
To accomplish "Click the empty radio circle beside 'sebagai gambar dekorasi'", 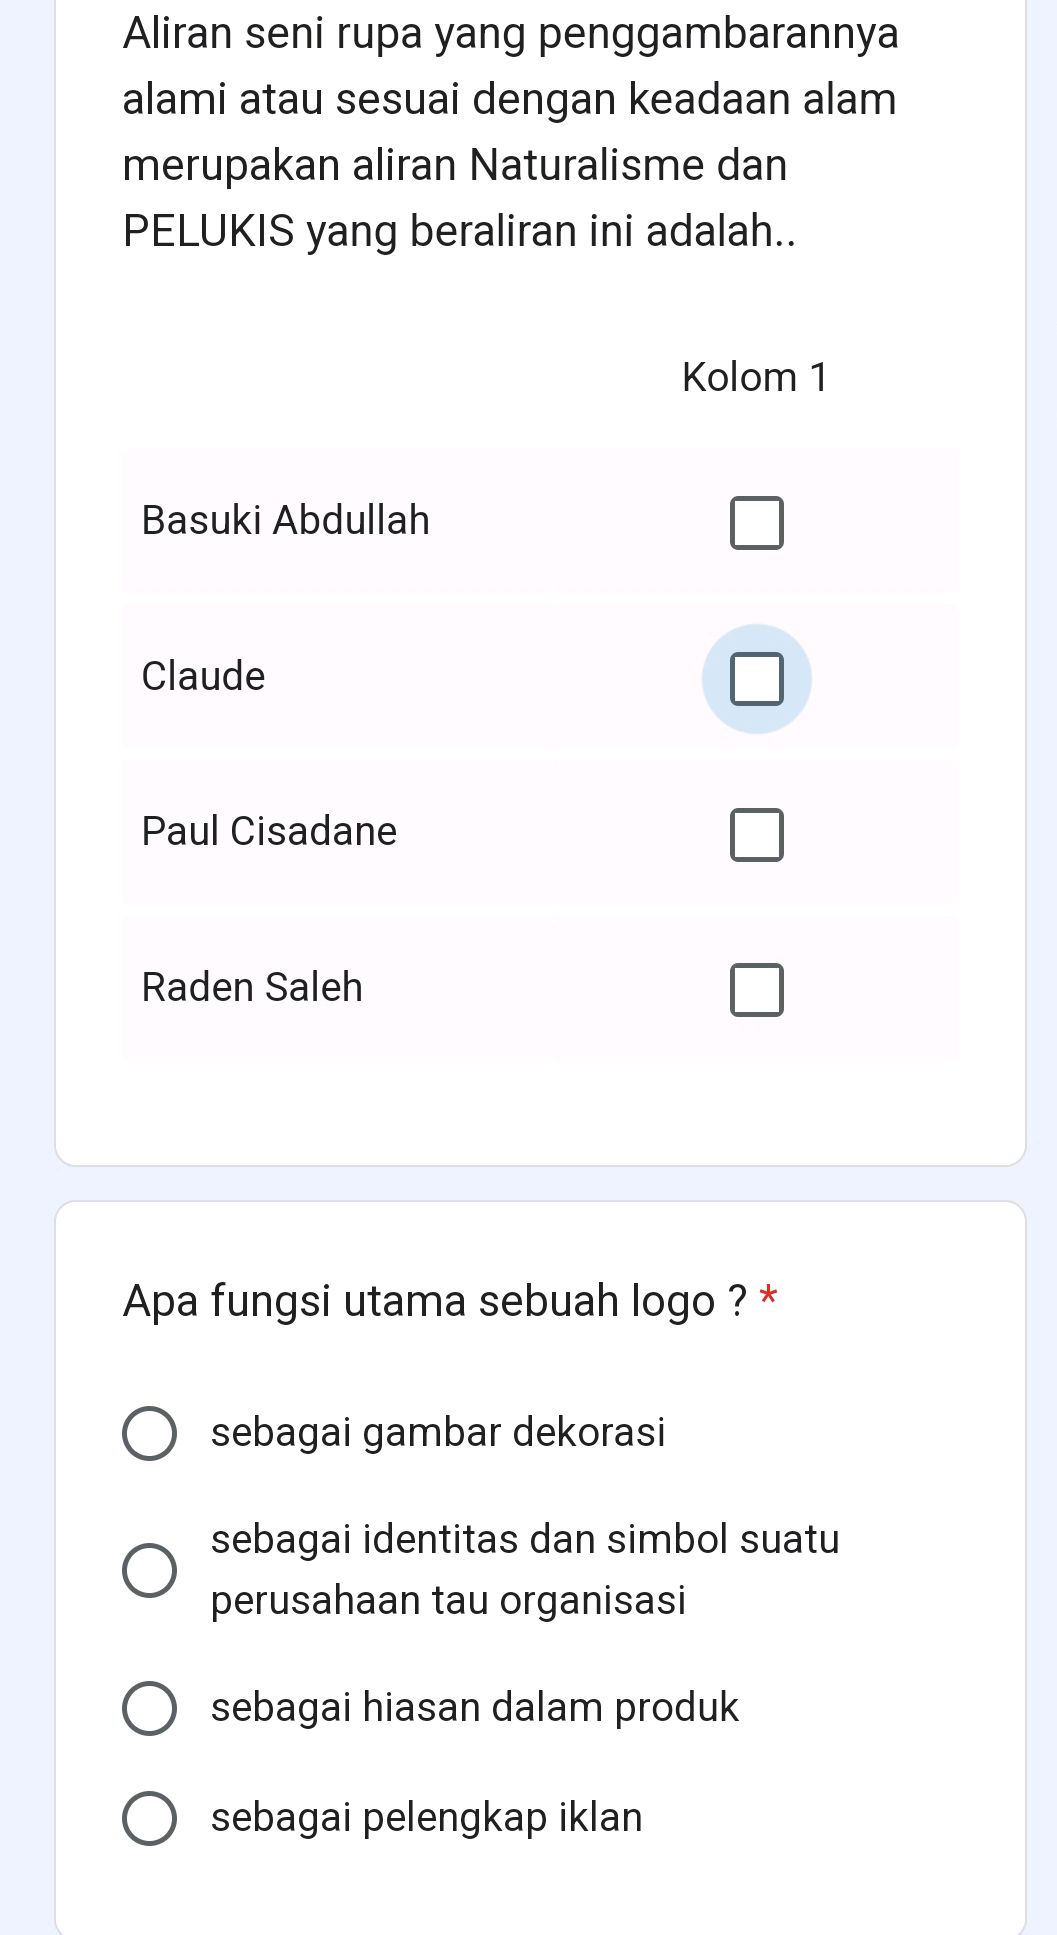I will [152, 1435].
